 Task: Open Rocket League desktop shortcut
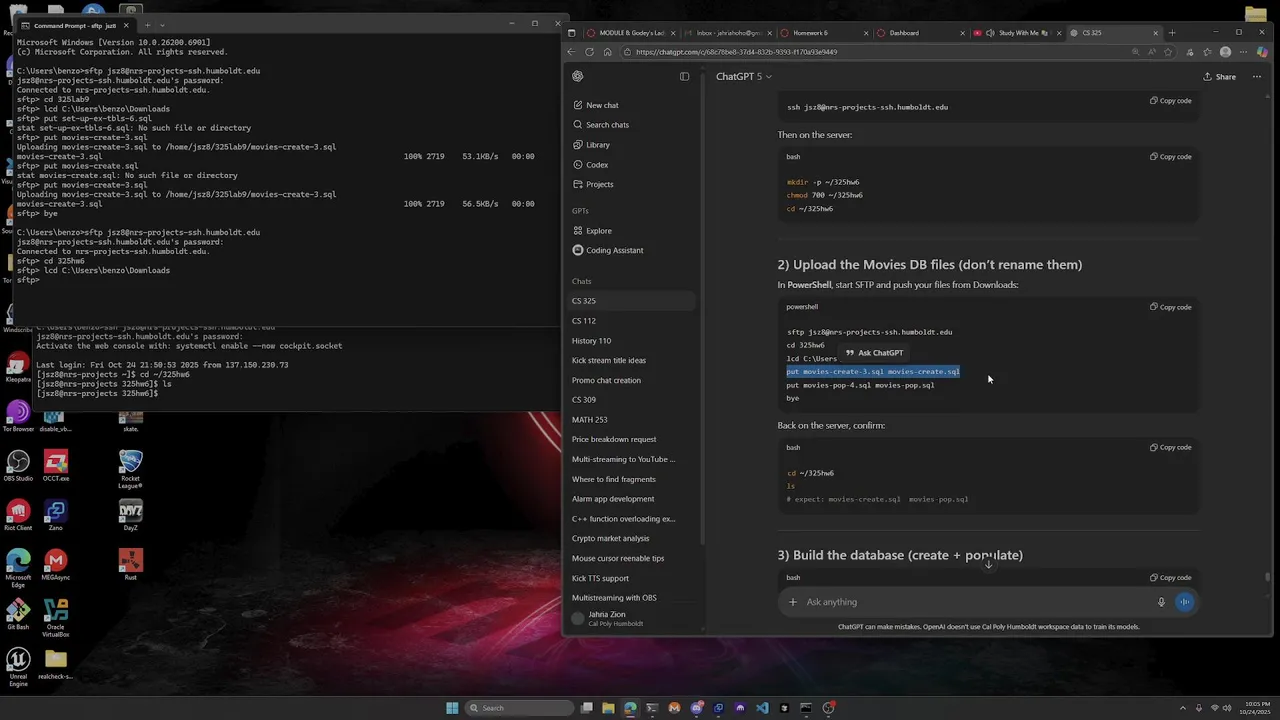(x=130, y=469)
